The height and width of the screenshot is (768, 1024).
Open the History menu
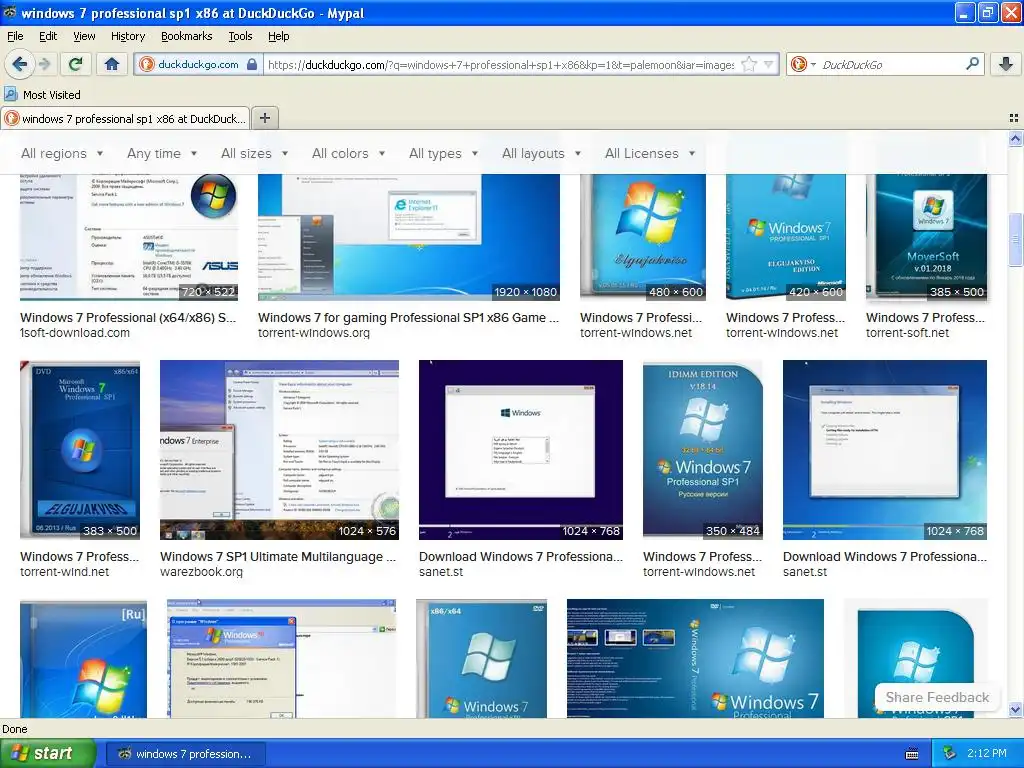[x=127, y=37]
